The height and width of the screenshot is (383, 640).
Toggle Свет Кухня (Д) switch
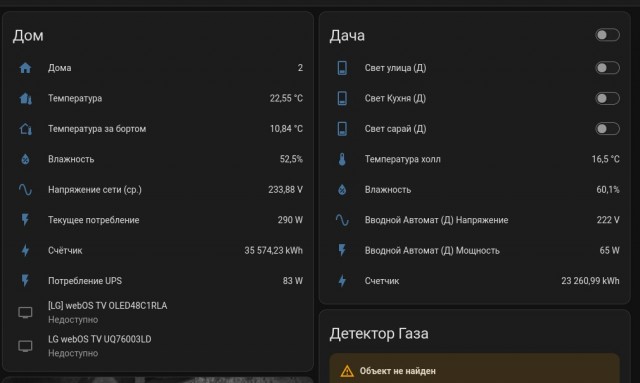pos(607,98)
